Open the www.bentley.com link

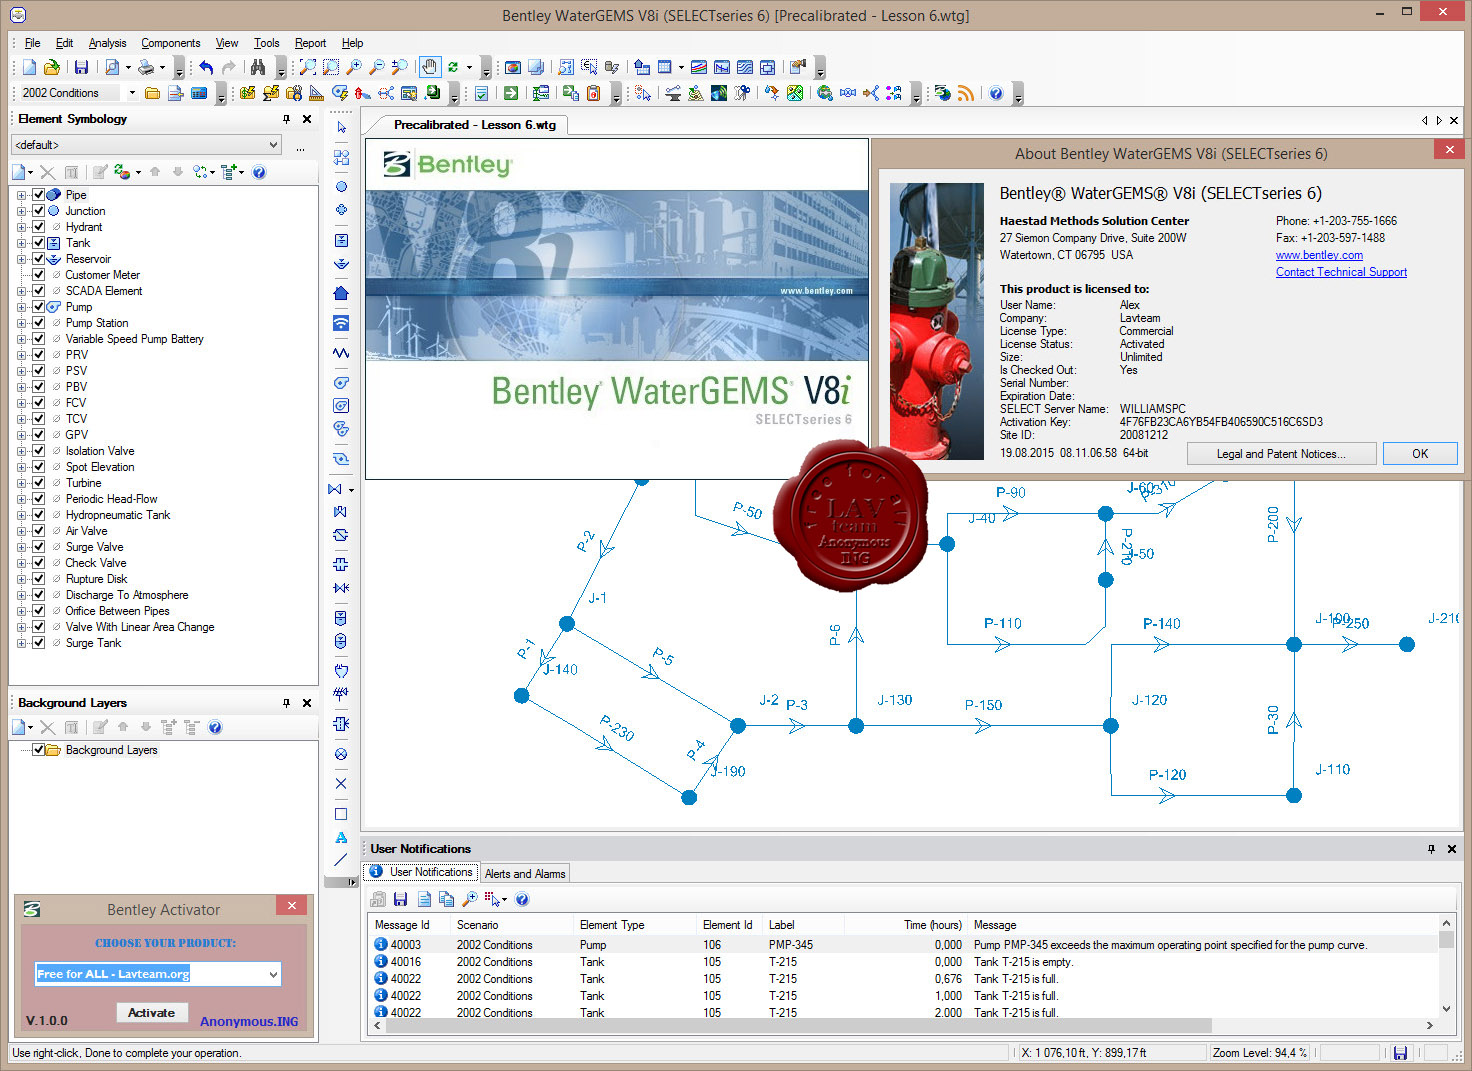(1319, 255)
